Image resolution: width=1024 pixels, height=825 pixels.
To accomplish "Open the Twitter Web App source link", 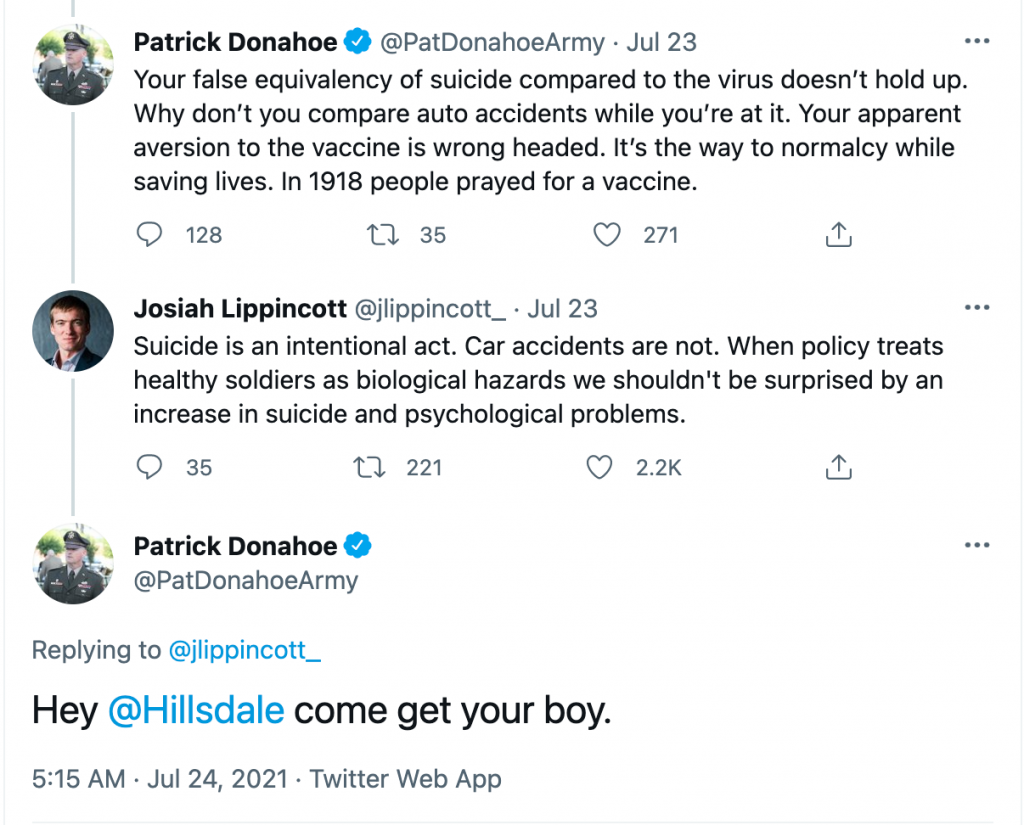I will 405,780.
